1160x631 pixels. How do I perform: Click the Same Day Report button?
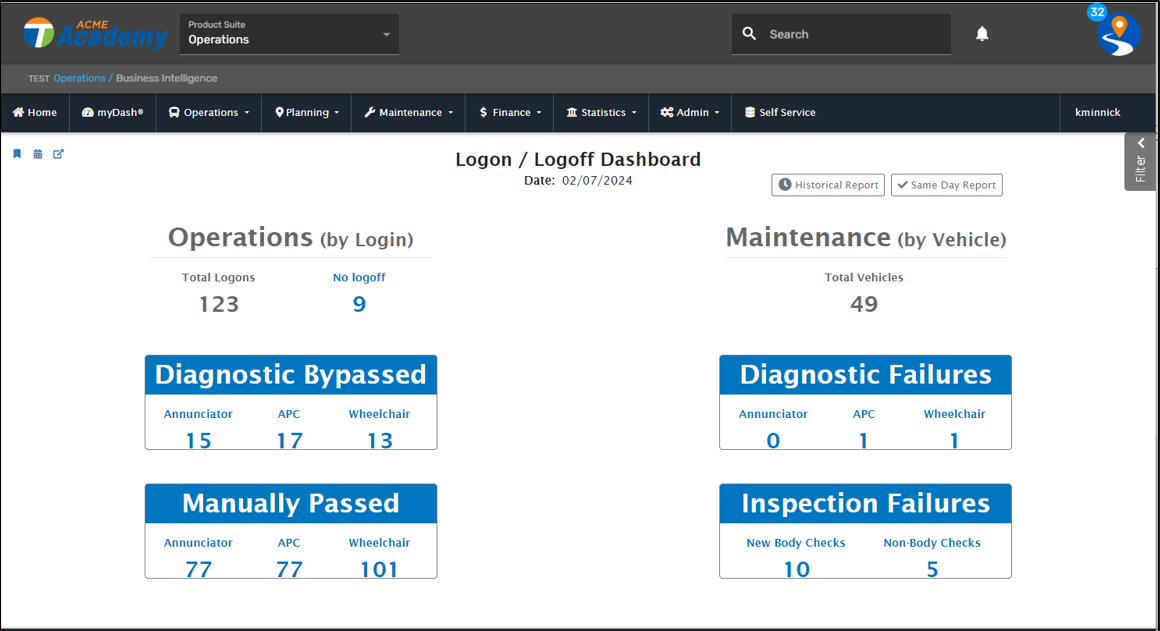946,185
